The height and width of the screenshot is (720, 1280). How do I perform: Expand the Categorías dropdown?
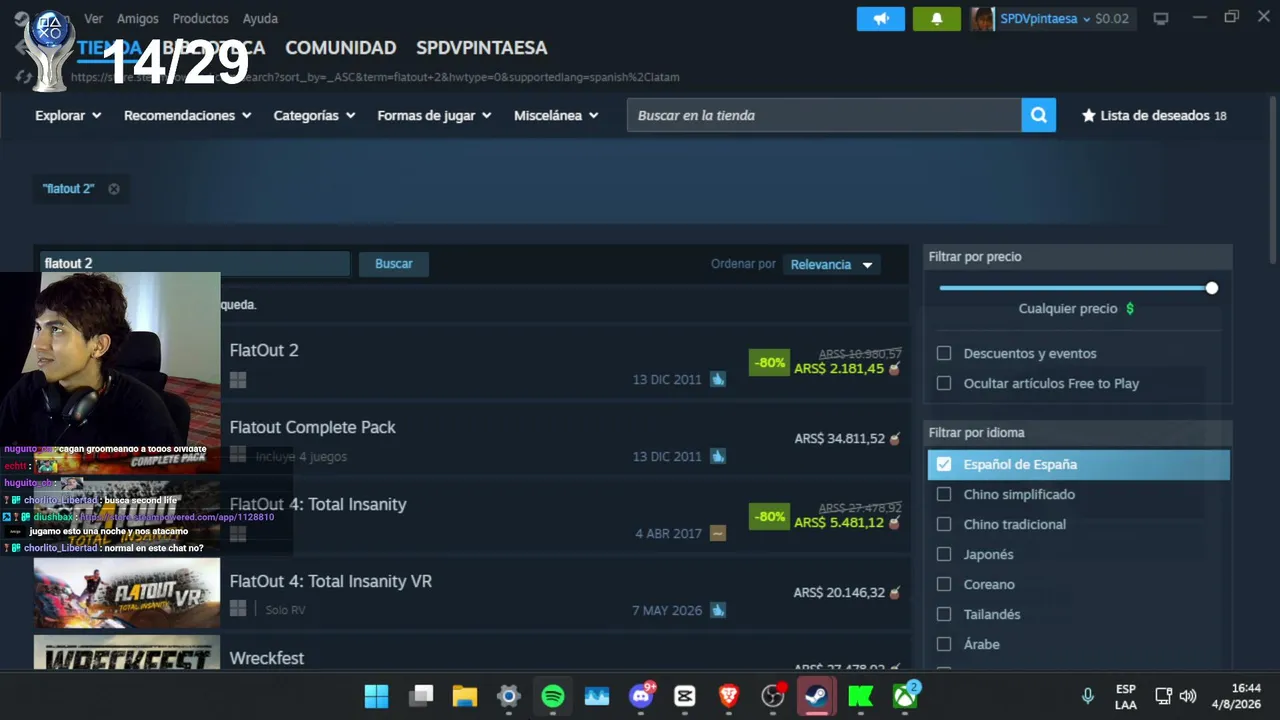(x=314, y=115)
